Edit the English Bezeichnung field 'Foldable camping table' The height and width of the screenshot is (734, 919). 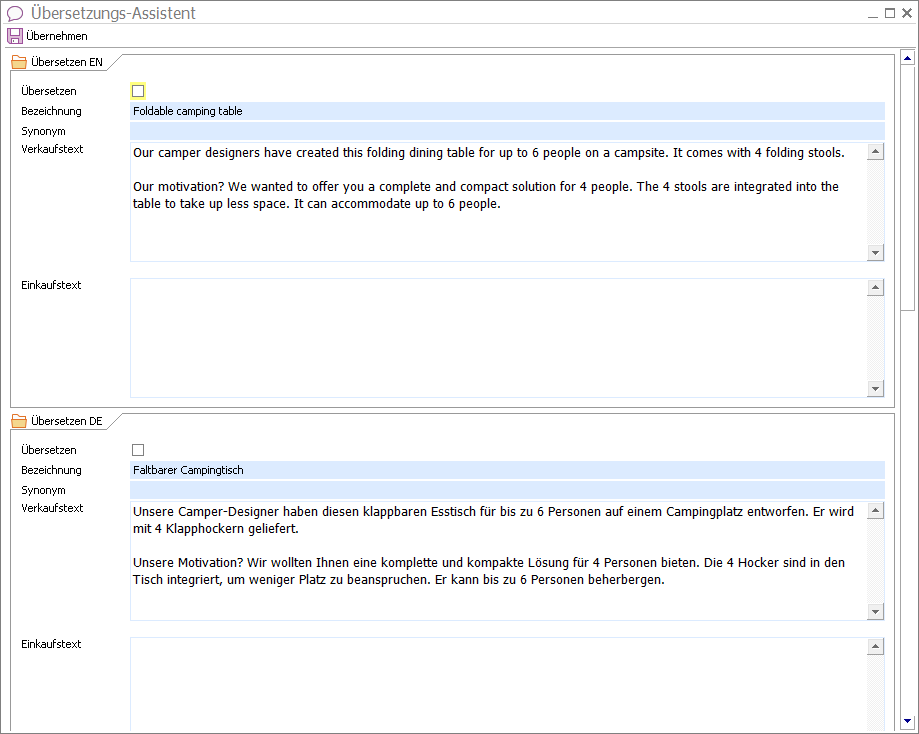click(506, 111)
